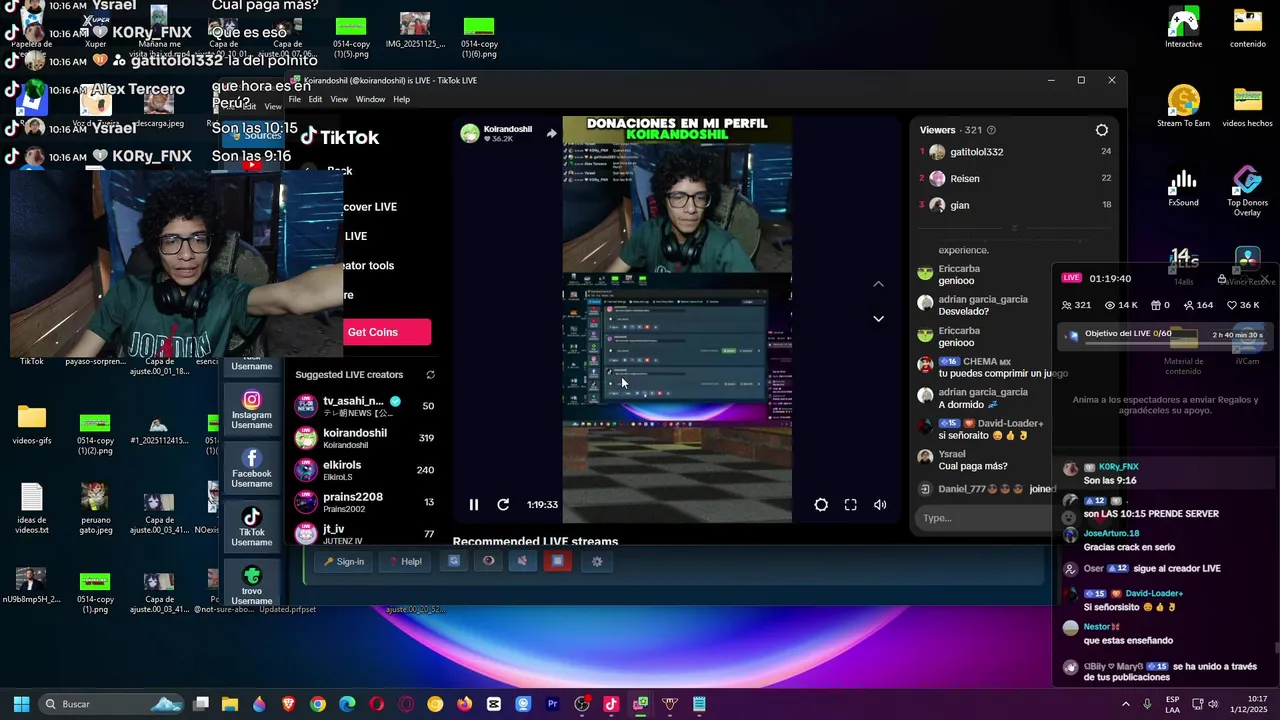The image size is (1280, 720).
Task: Click the viewer count 321 in the overlay
Action: pyautogui.click(x=1076, y=305)
